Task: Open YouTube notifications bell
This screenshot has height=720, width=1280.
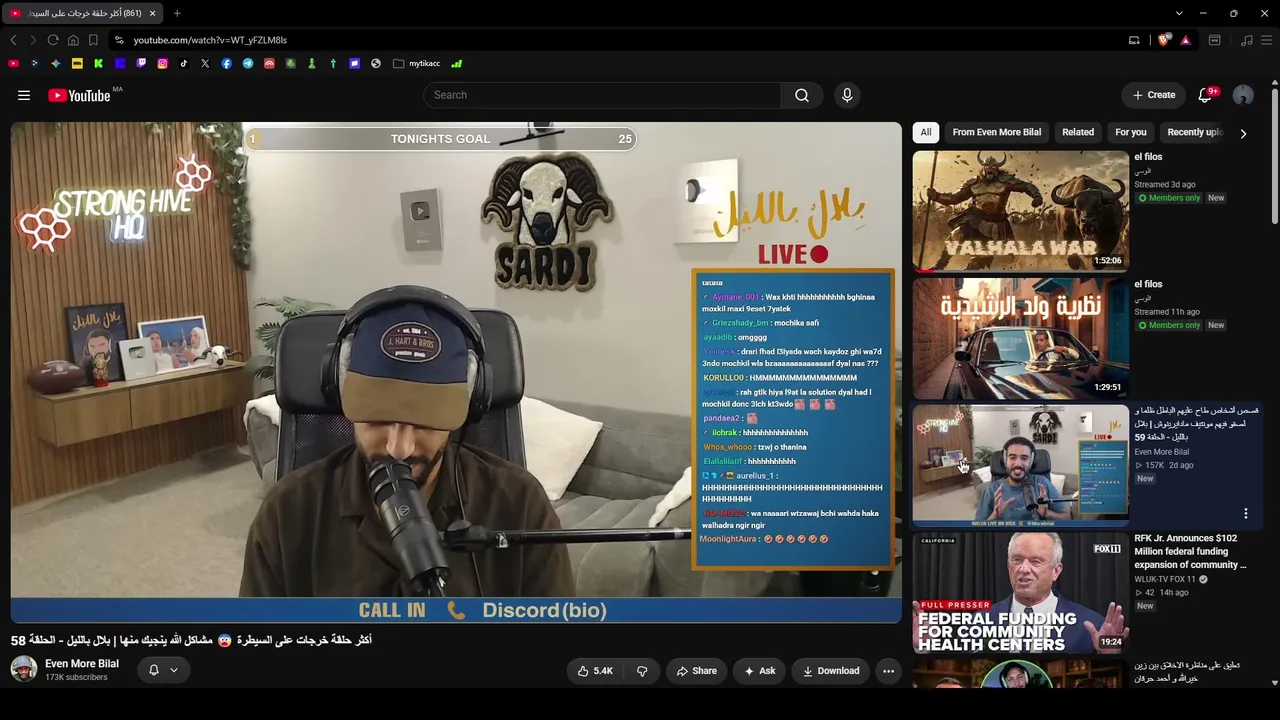Action: (x=1205, y=95)
